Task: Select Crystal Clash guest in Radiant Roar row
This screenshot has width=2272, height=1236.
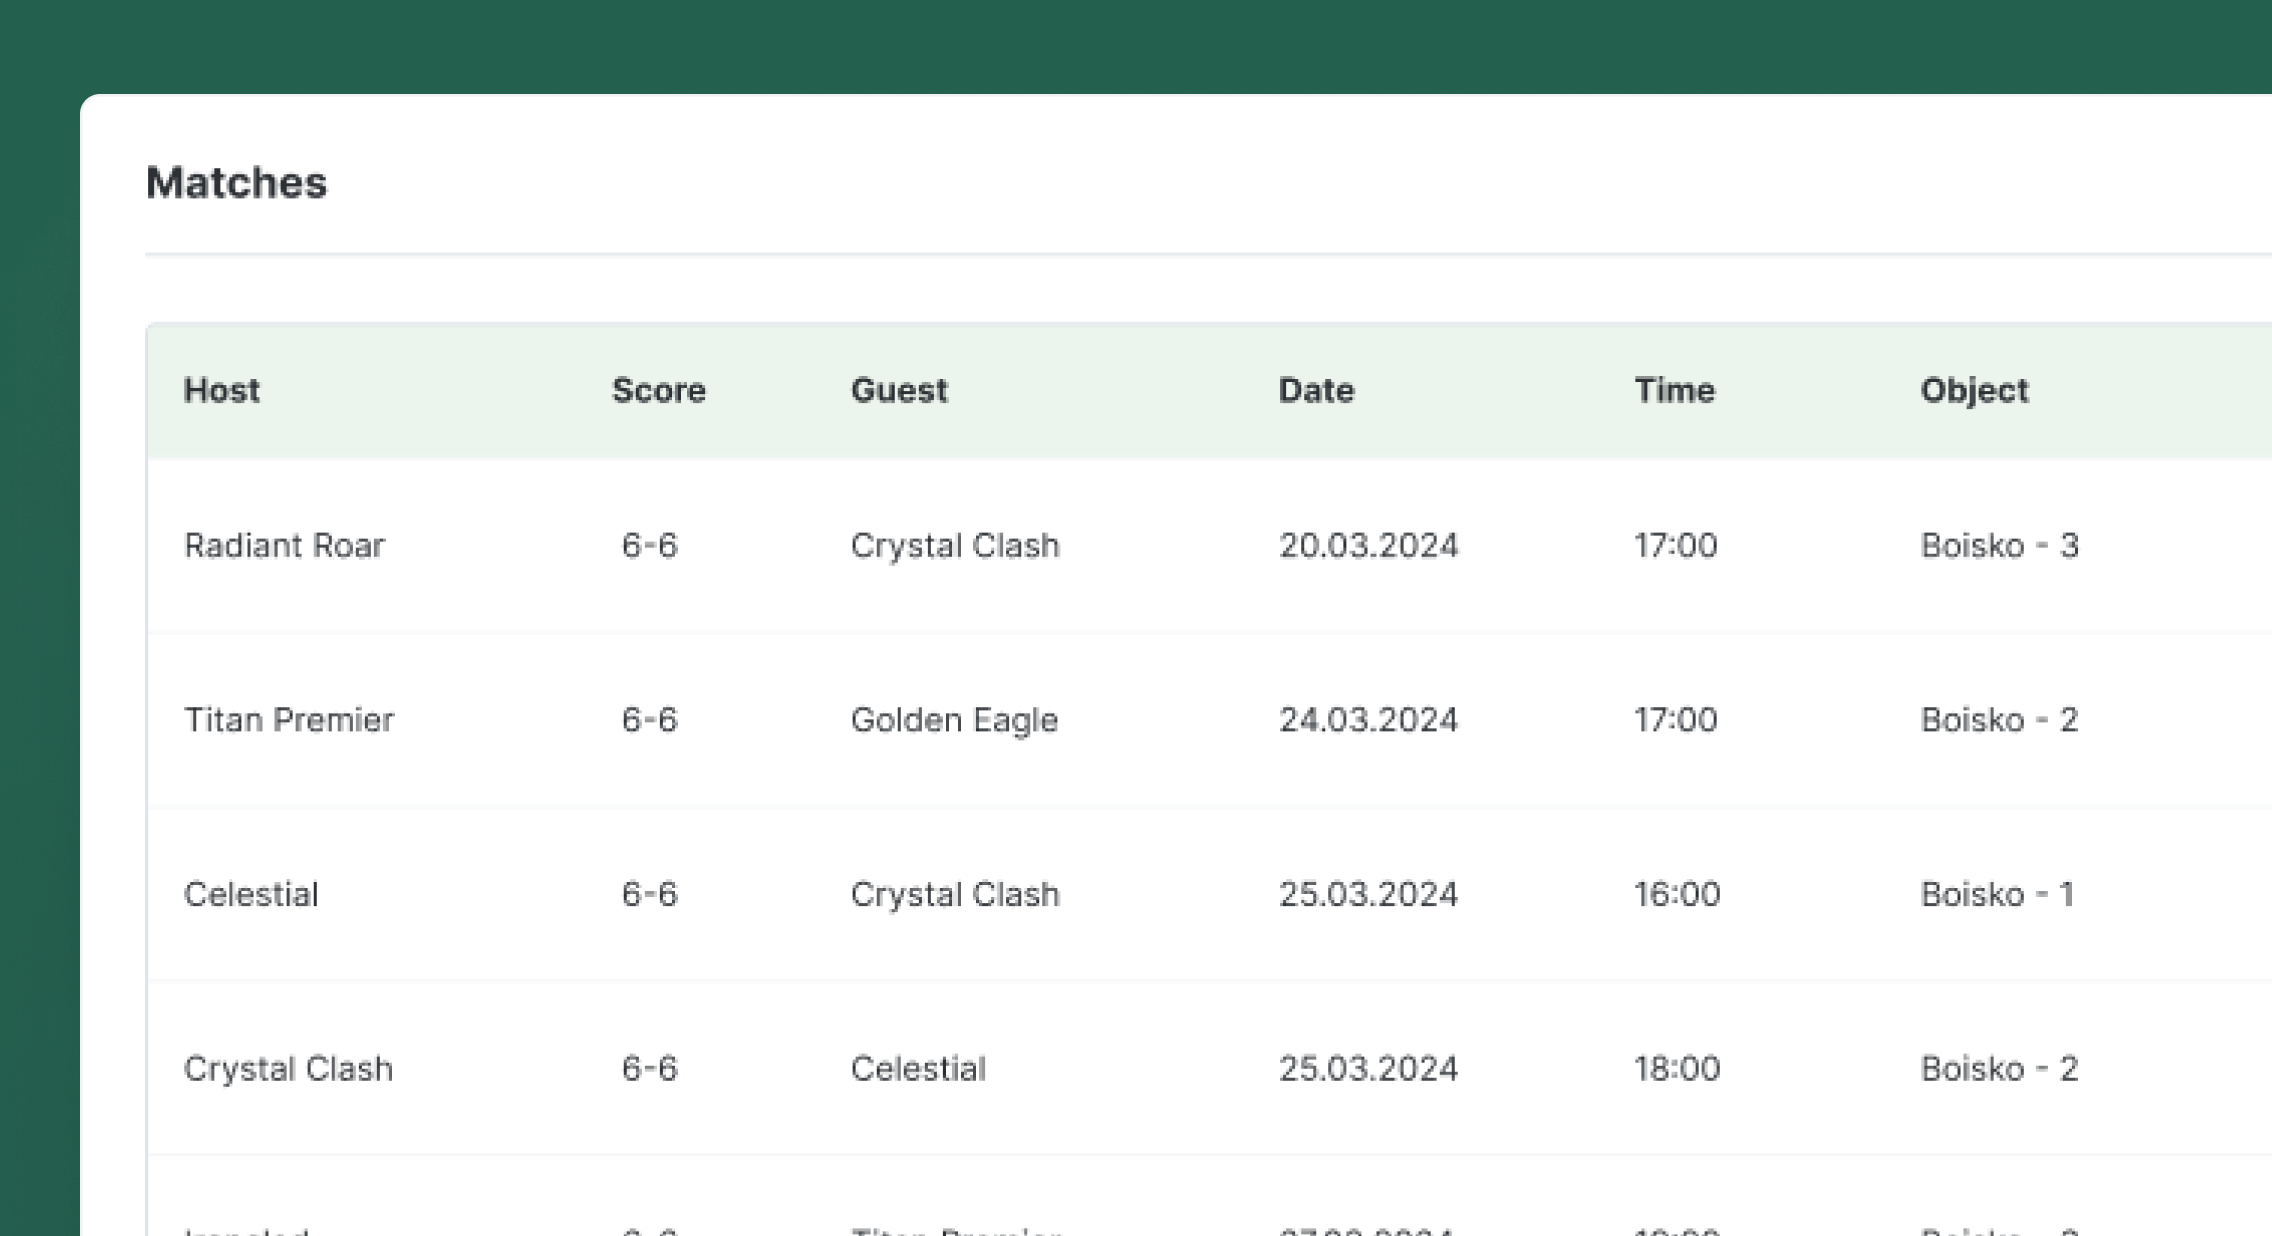Action: (x=954, y=545)
